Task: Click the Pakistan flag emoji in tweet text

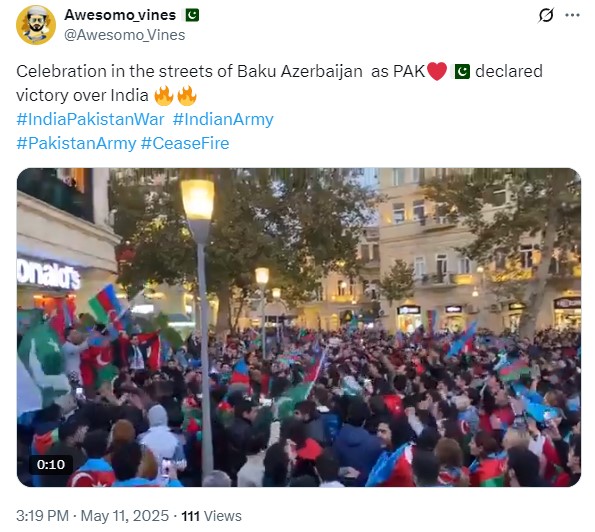Action: (462, 71)
